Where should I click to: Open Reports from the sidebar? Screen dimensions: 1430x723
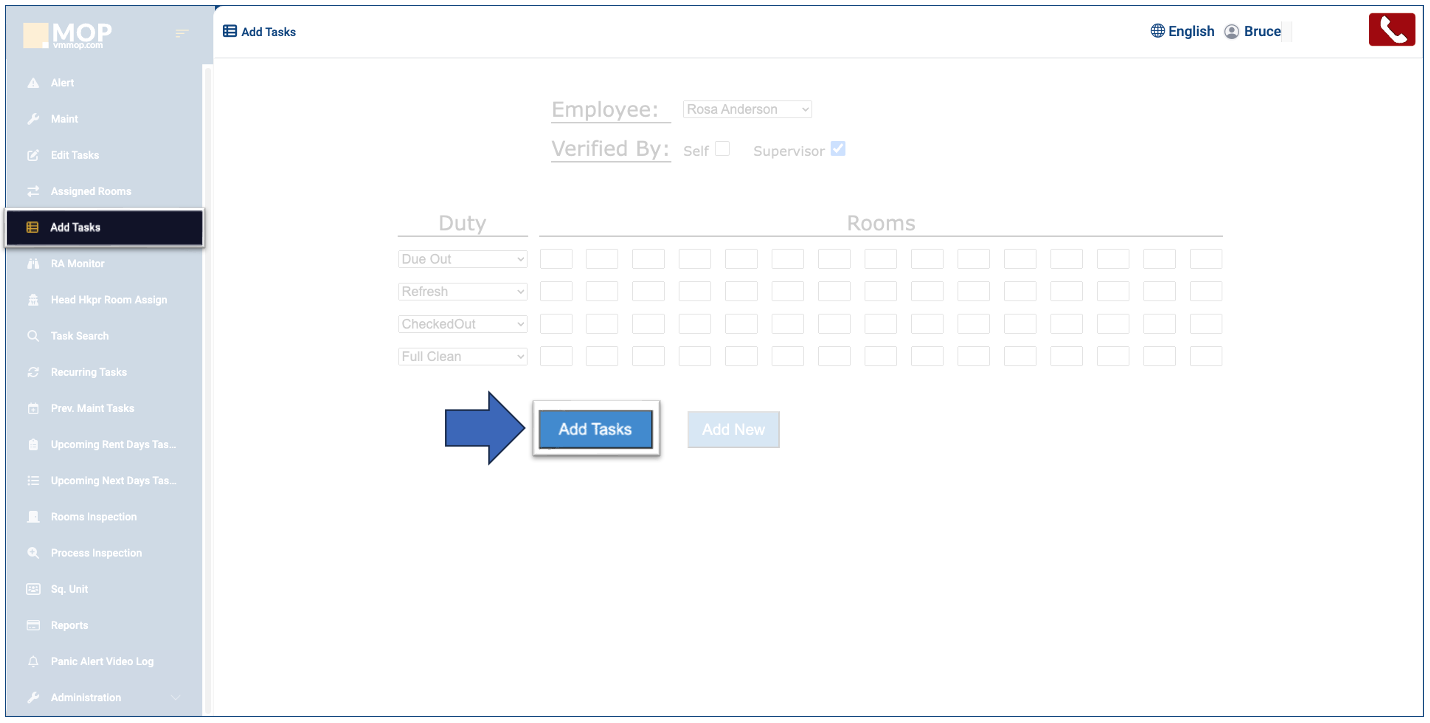[69, 625]
